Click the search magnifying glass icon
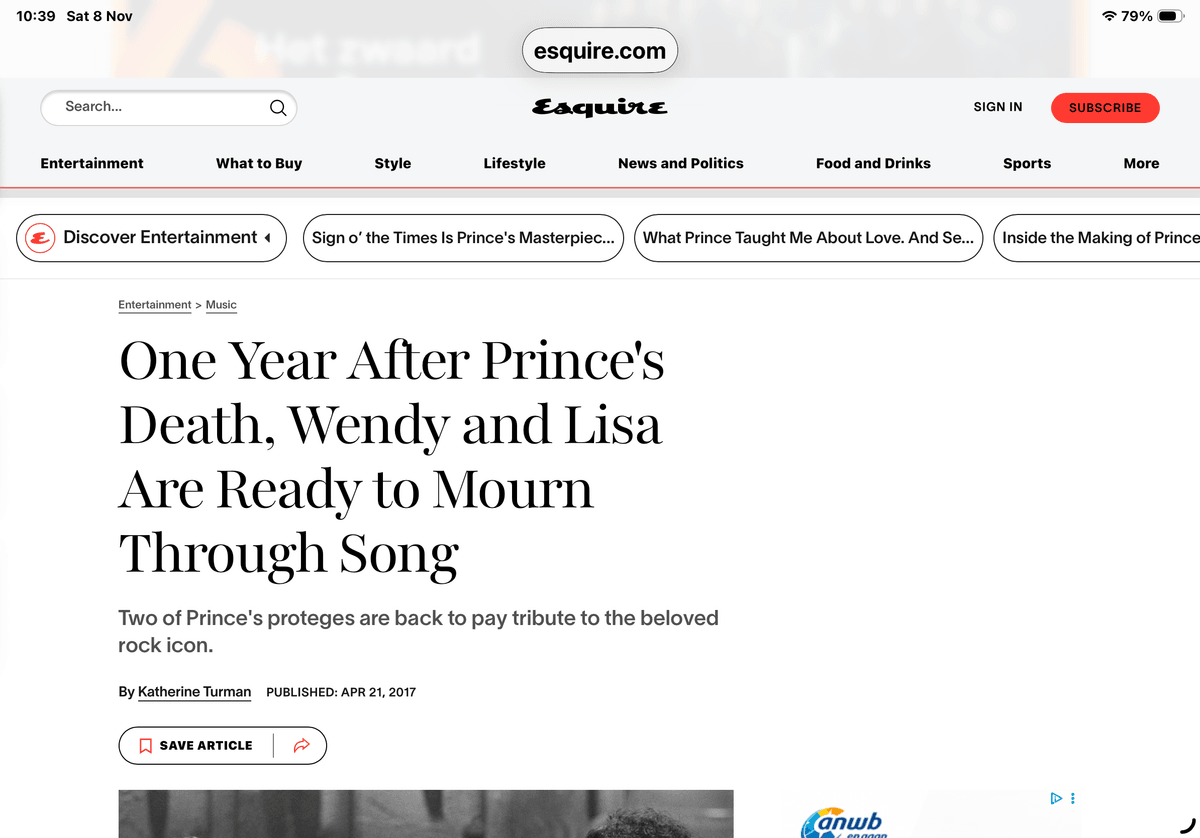The height and width of the screenshot is (838, 1200). pos(278,108)
